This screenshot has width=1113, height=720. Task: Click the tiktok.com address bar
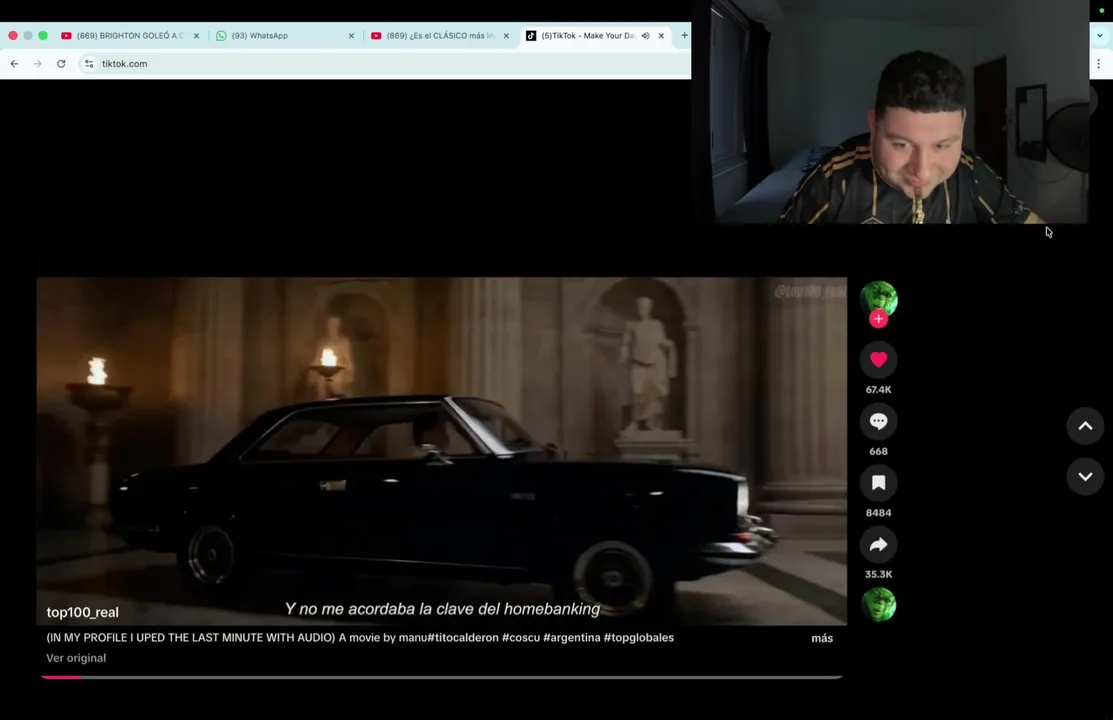click(x=383, y=64)
